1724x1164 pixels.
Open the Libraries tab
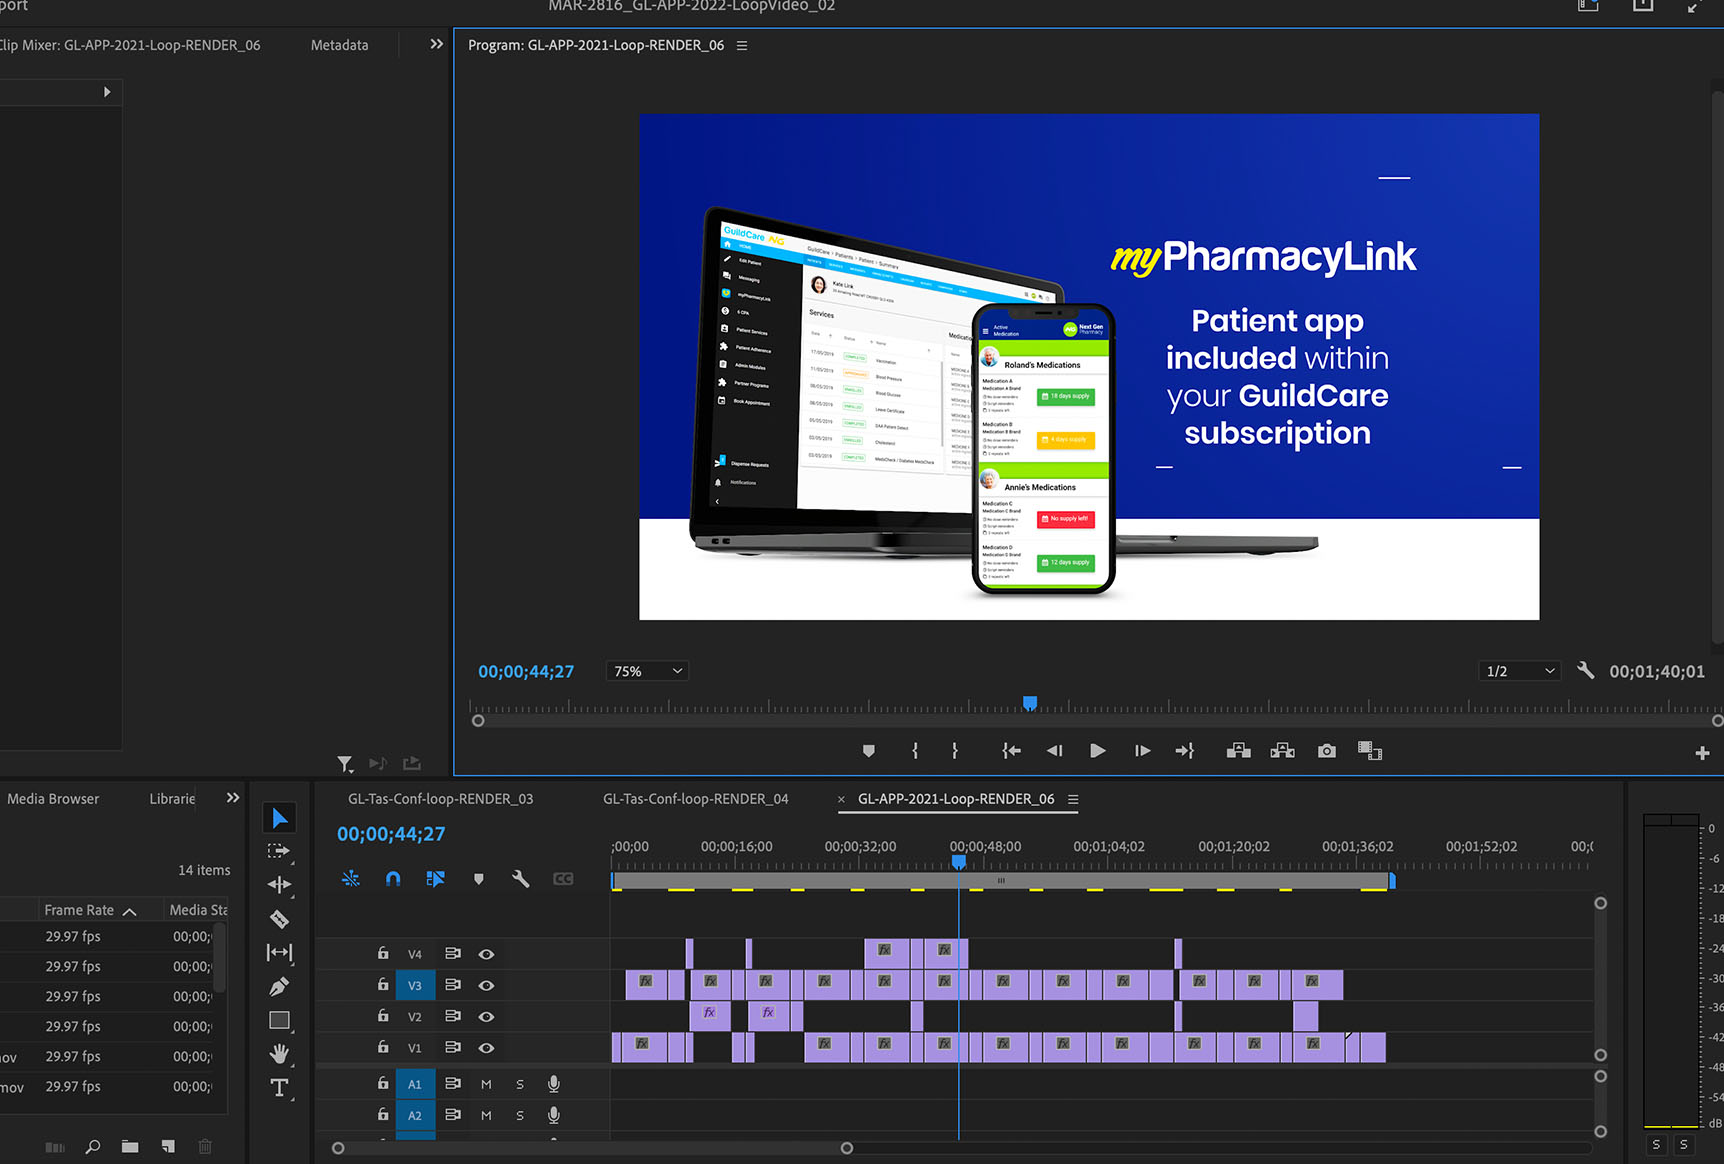172,799
